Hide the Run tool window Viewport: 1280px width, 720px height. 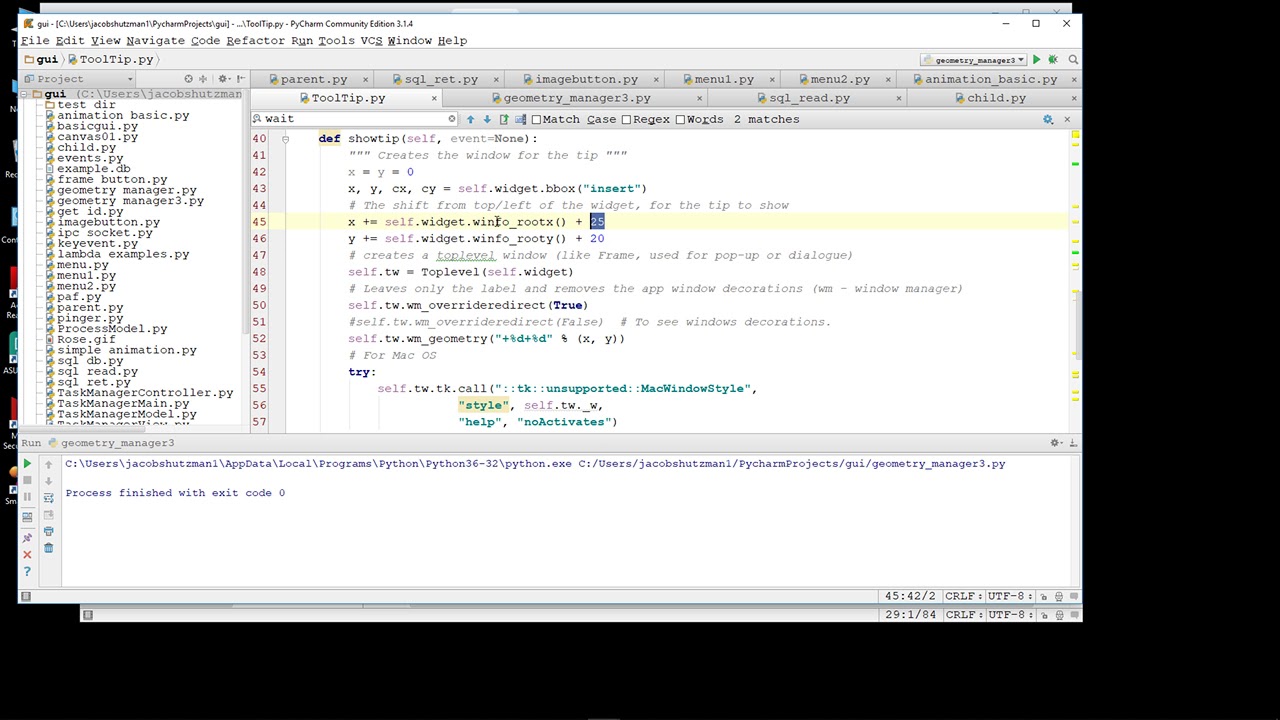[1073, 443]
